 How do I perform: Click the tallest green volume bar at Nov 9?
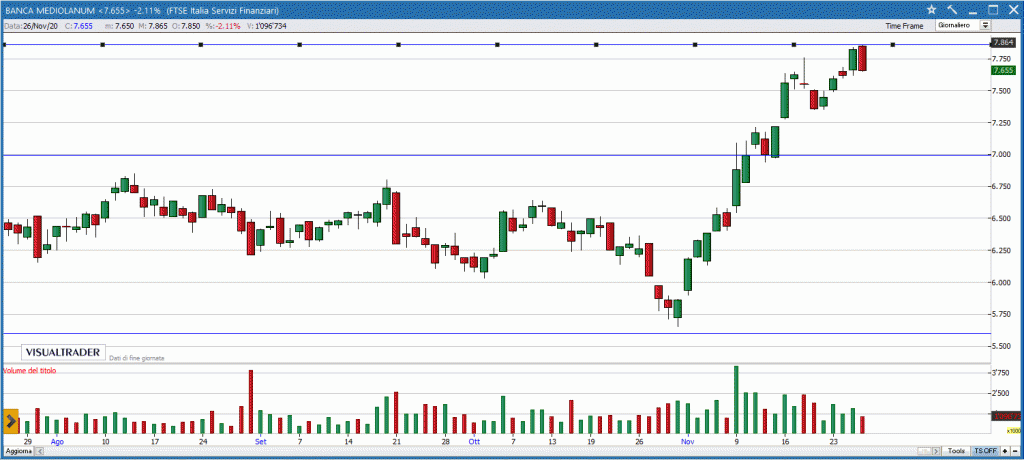[736, 400]
